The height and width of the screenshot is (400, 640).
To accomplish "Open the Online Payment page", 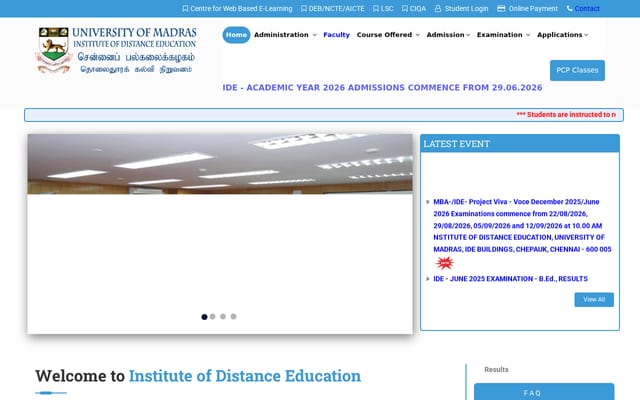I will pyautogui.click(x=533, y=9).
